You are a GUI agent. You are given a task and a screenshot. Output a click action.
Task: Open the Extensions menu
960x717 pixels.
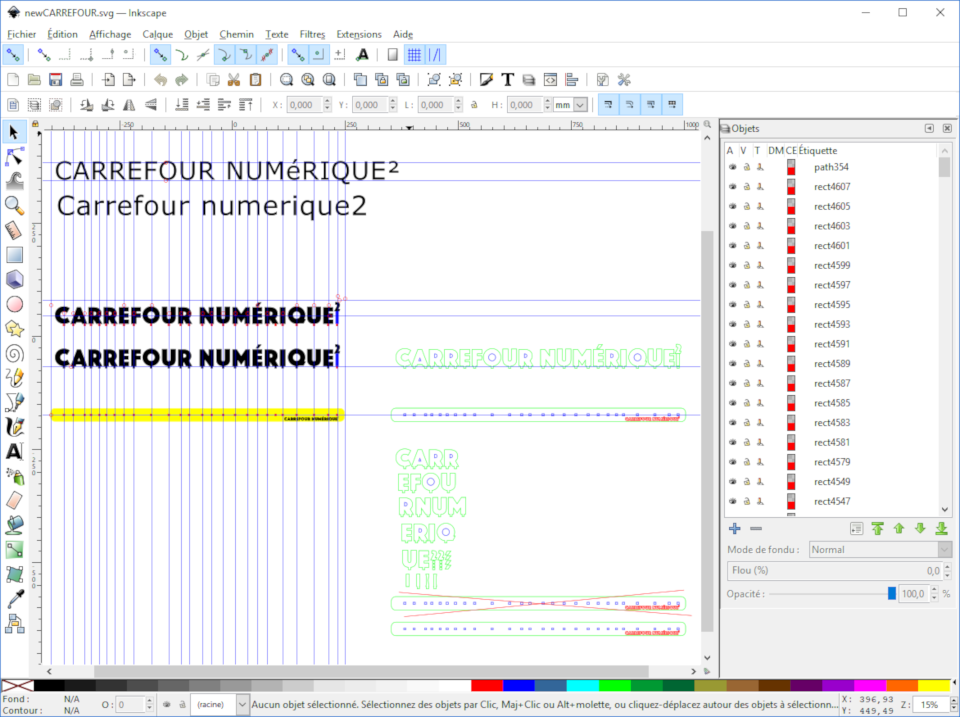pos(358,34)
